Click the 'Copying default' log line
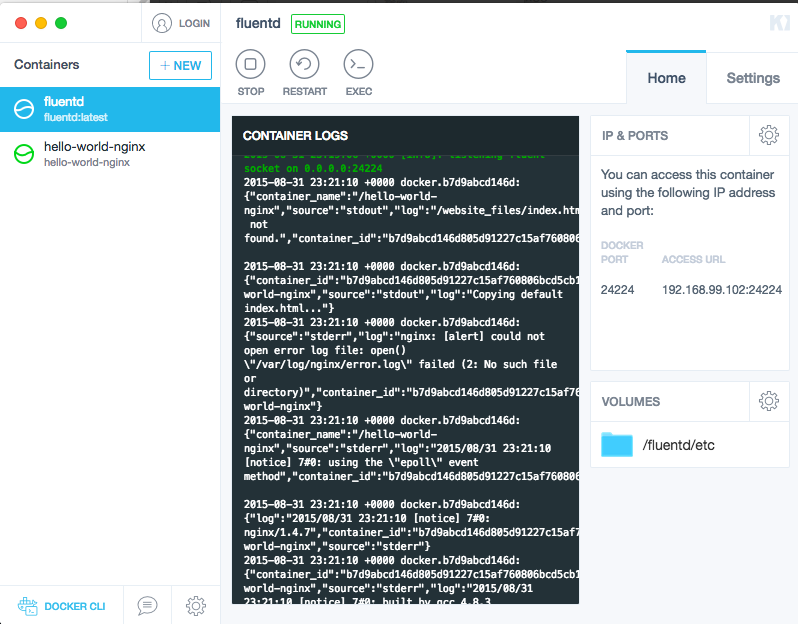This screenshot has height=624, width=798. [x=403, y=294]
